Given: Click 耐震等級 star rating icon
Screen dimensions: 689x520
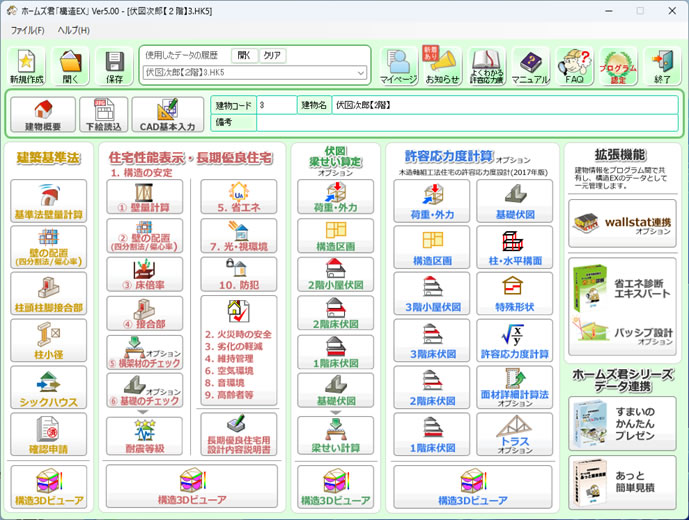Looking at the screenshot, I should pyautogui.click(x=145, y=436).
